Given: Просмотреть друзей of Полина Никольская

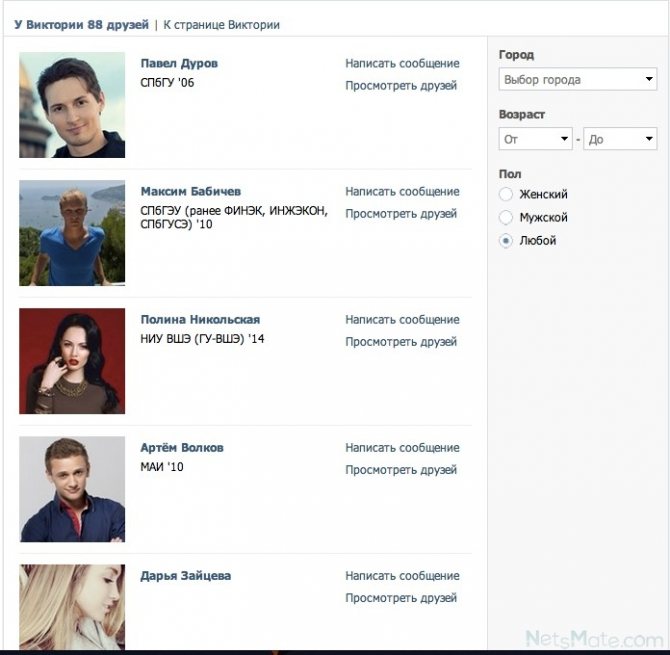Looking at the screenshot, I should pyautogui.click(x=401, y=342).
